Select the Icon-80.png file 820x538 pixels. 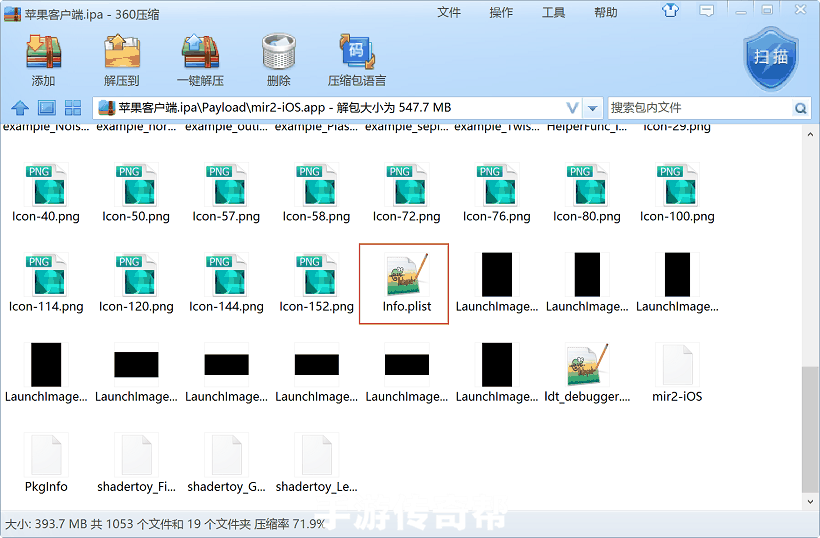[587, 193]
